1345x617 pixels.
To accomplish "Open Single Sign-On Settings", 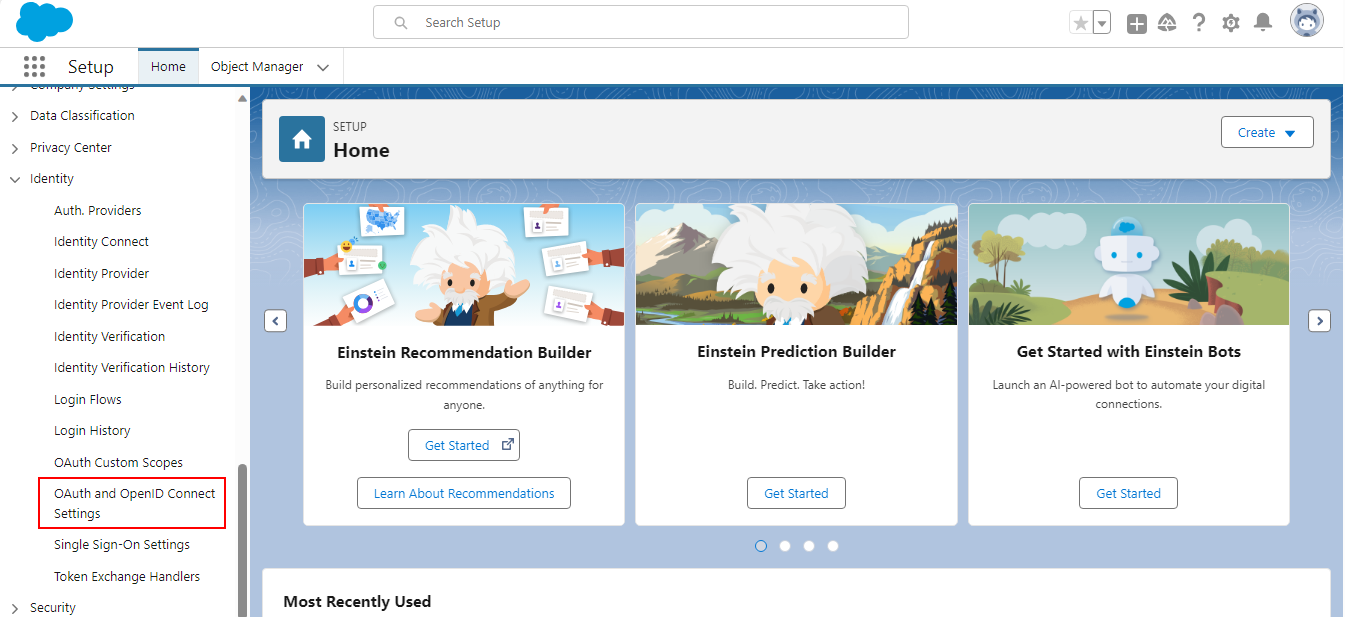I will [122, 545].
